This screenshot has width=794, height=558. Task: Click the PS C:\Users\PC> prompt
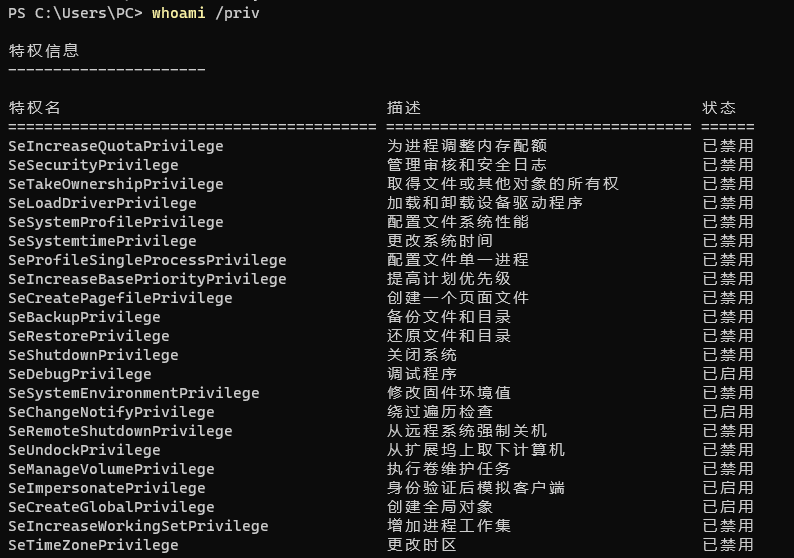pos(75,13)
